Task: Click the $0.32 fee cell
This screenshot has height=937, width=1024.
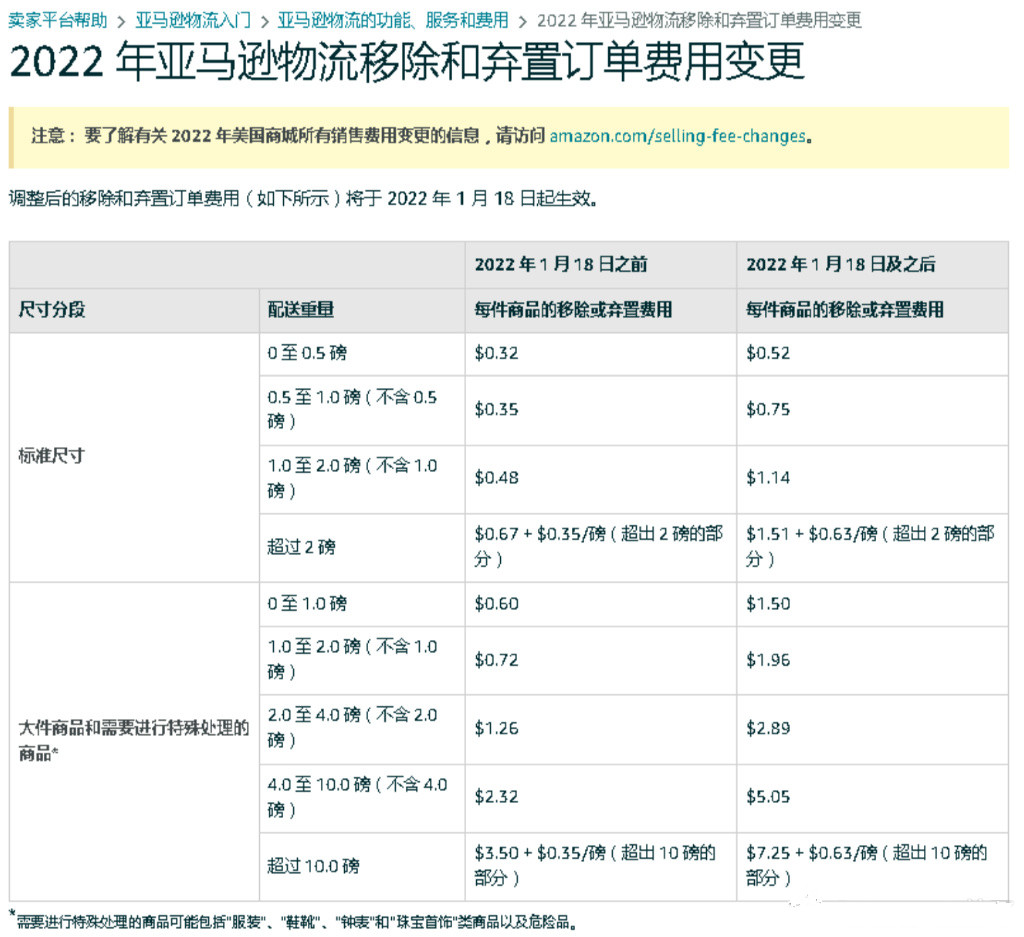Action: click(x=497, y=354)
